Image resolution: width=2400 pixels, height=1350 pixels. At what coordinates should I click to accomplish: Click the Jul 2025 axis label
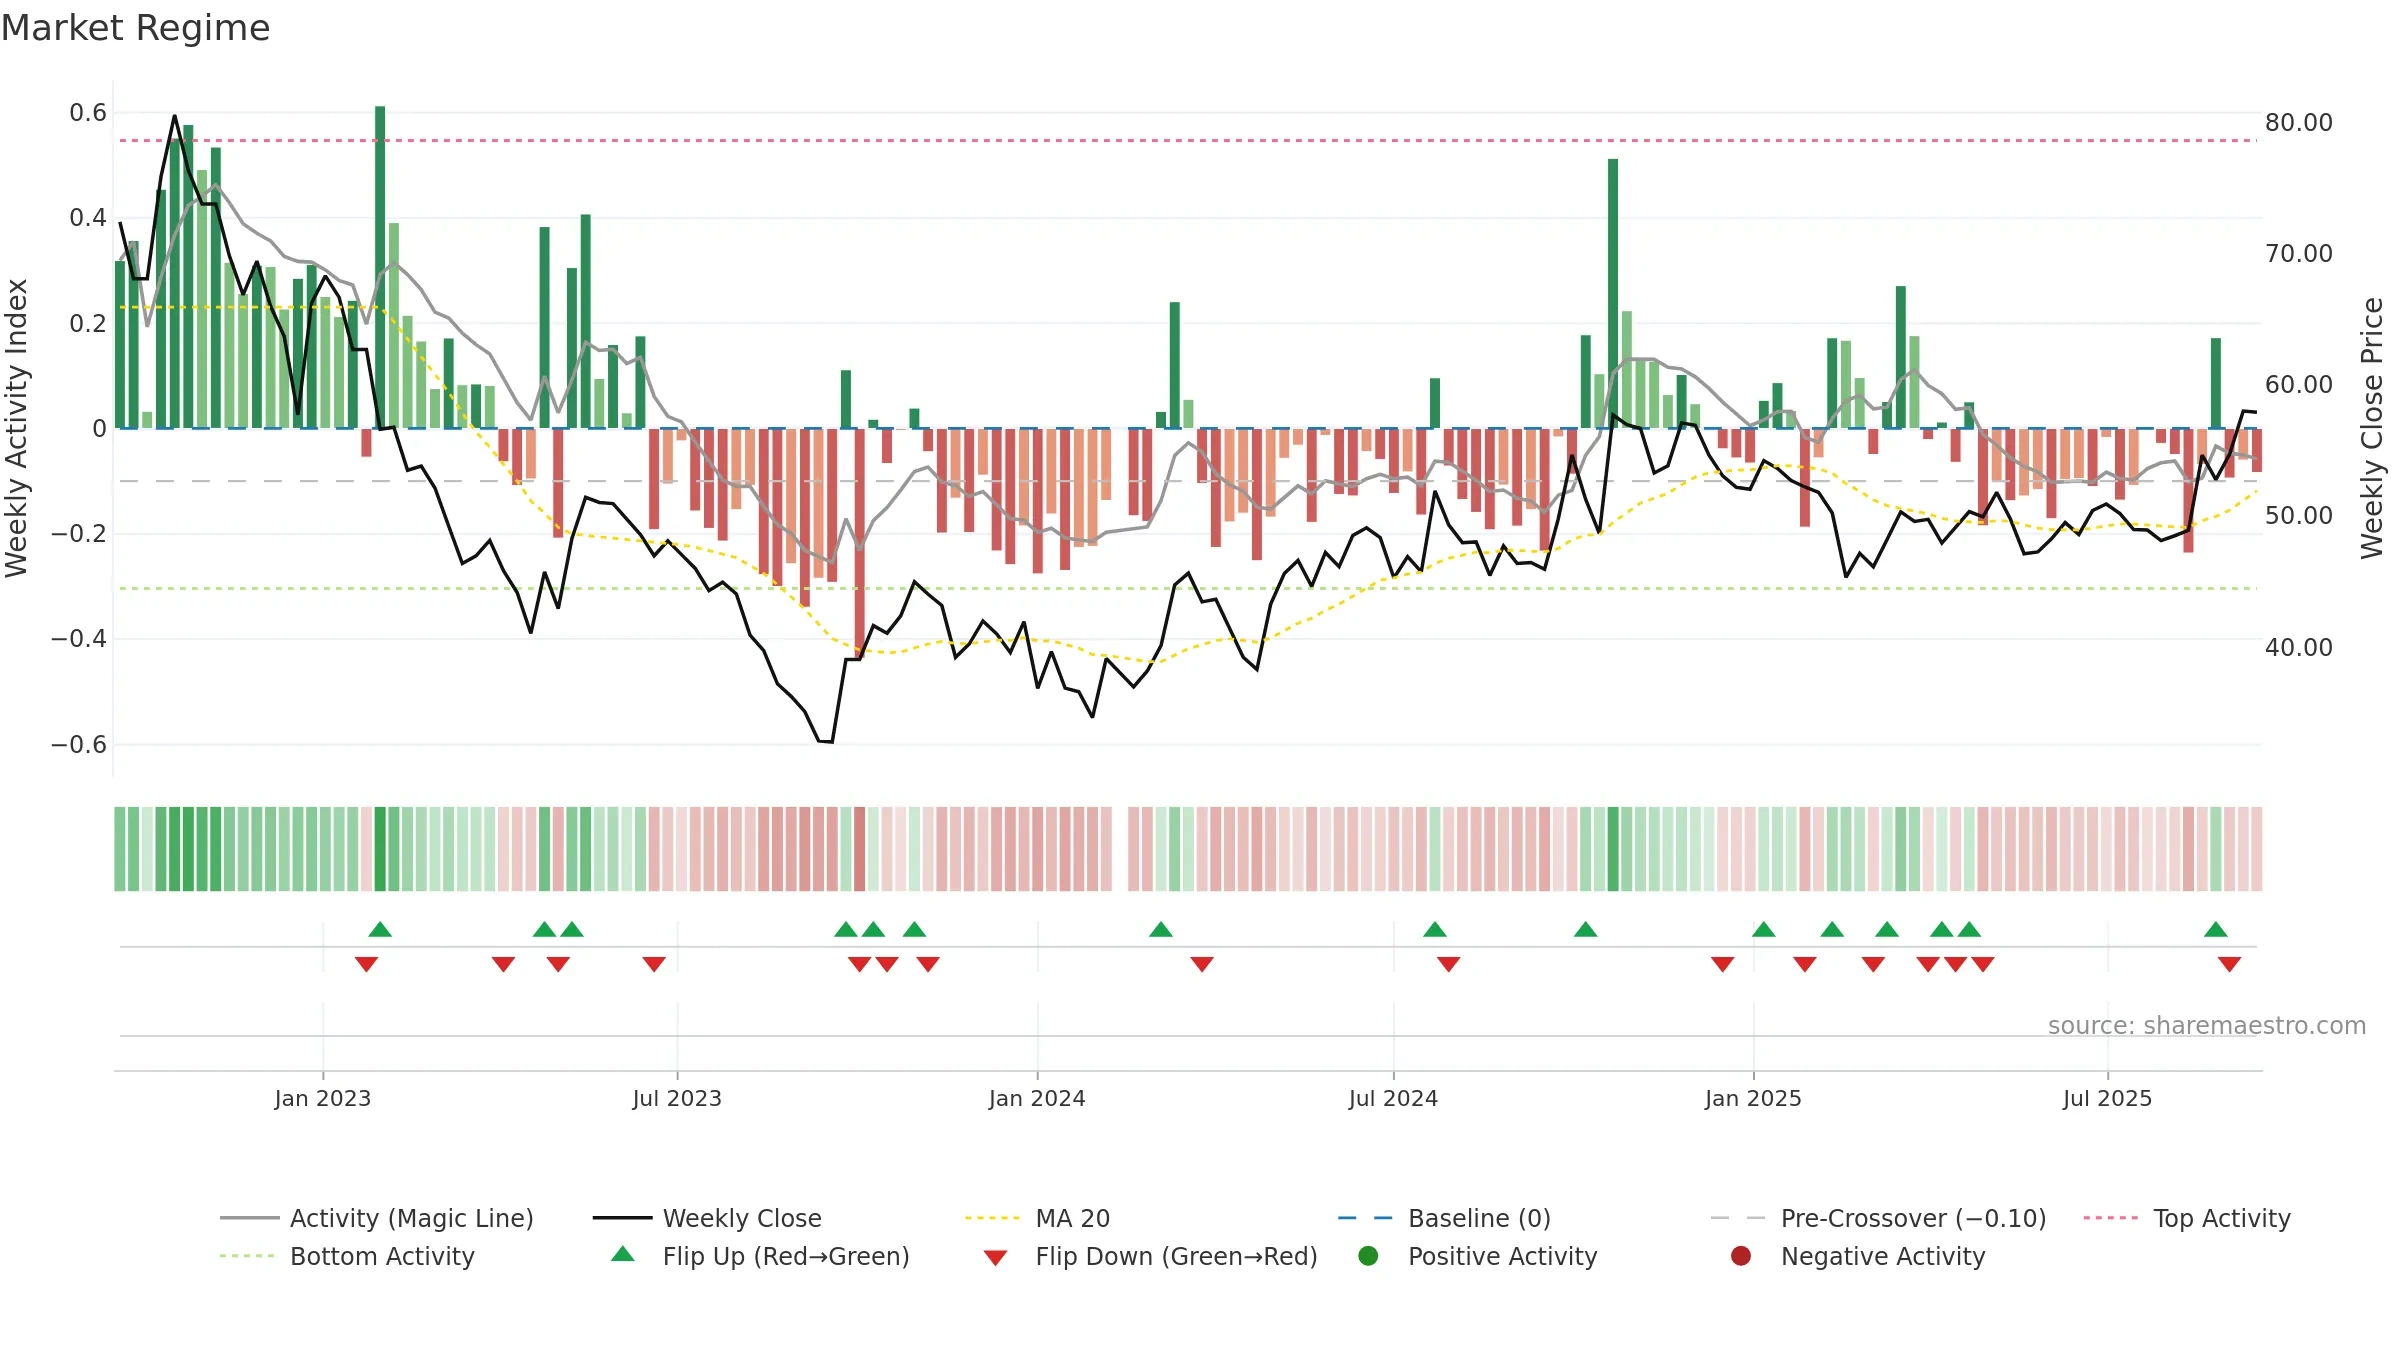2107,1098
